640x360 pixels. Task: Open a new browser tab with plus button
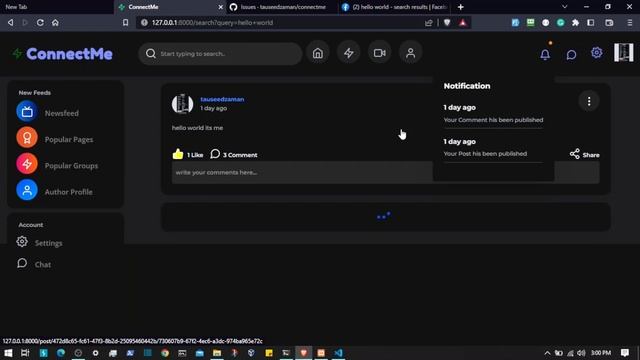click(460, 7)
